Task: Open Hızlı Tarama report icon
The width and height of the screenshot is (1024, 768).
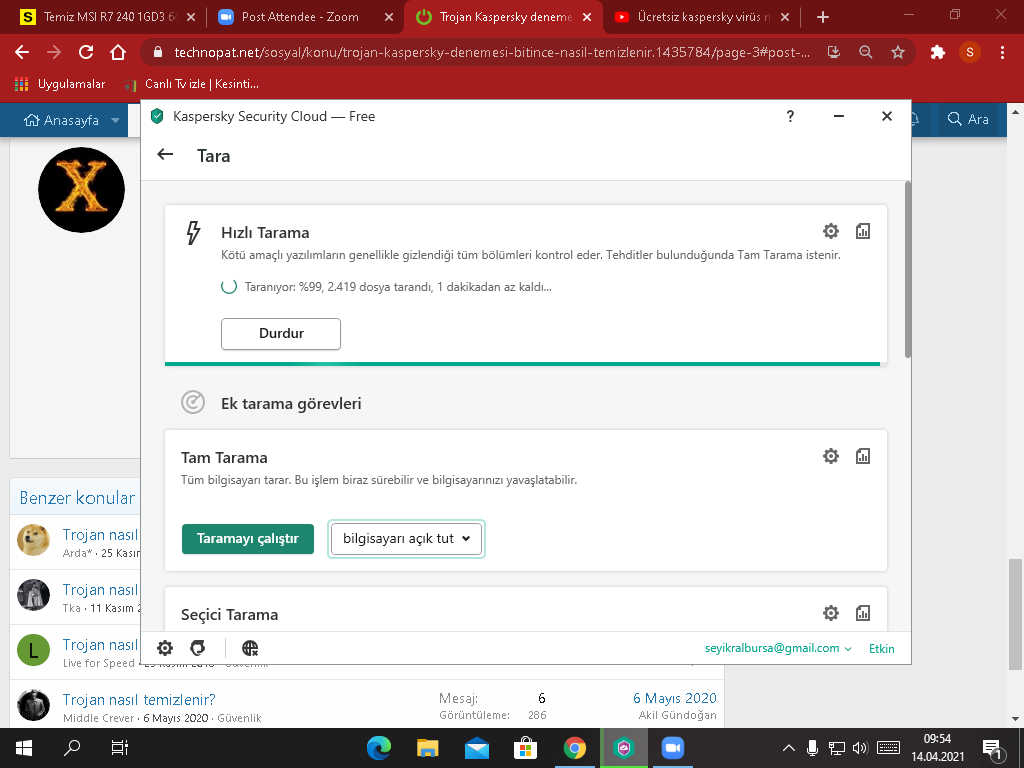Action: click(863, 231)
